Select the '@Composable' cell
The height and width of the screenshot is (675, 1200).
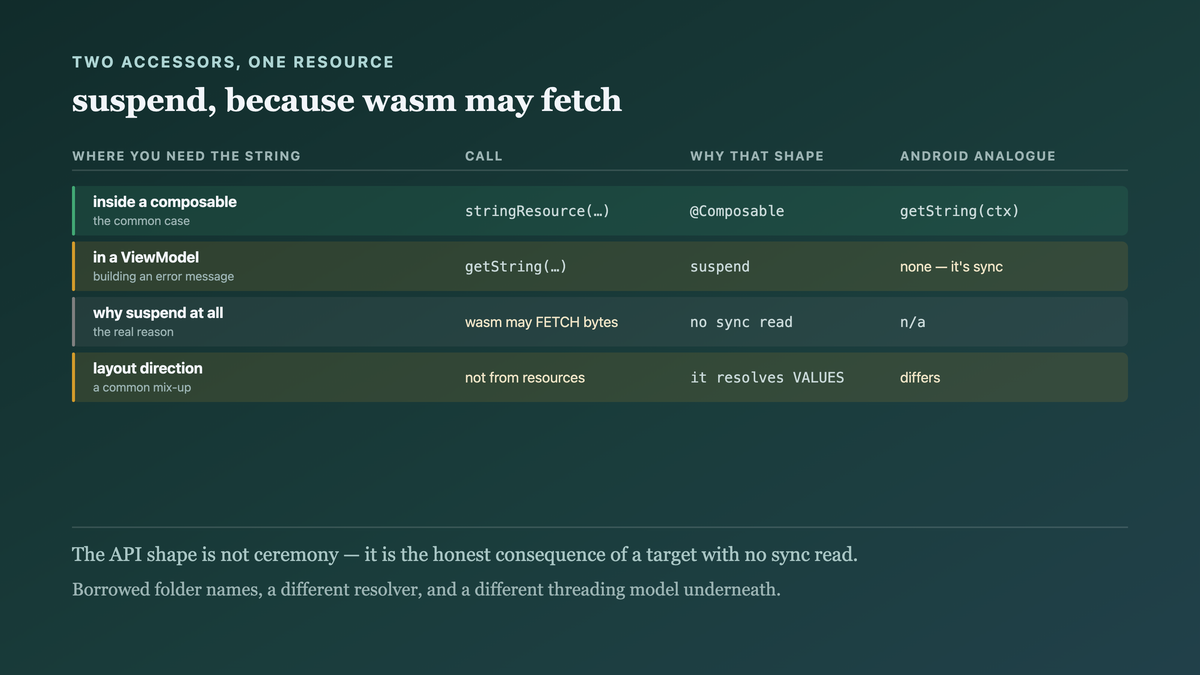tap(737, 211)
